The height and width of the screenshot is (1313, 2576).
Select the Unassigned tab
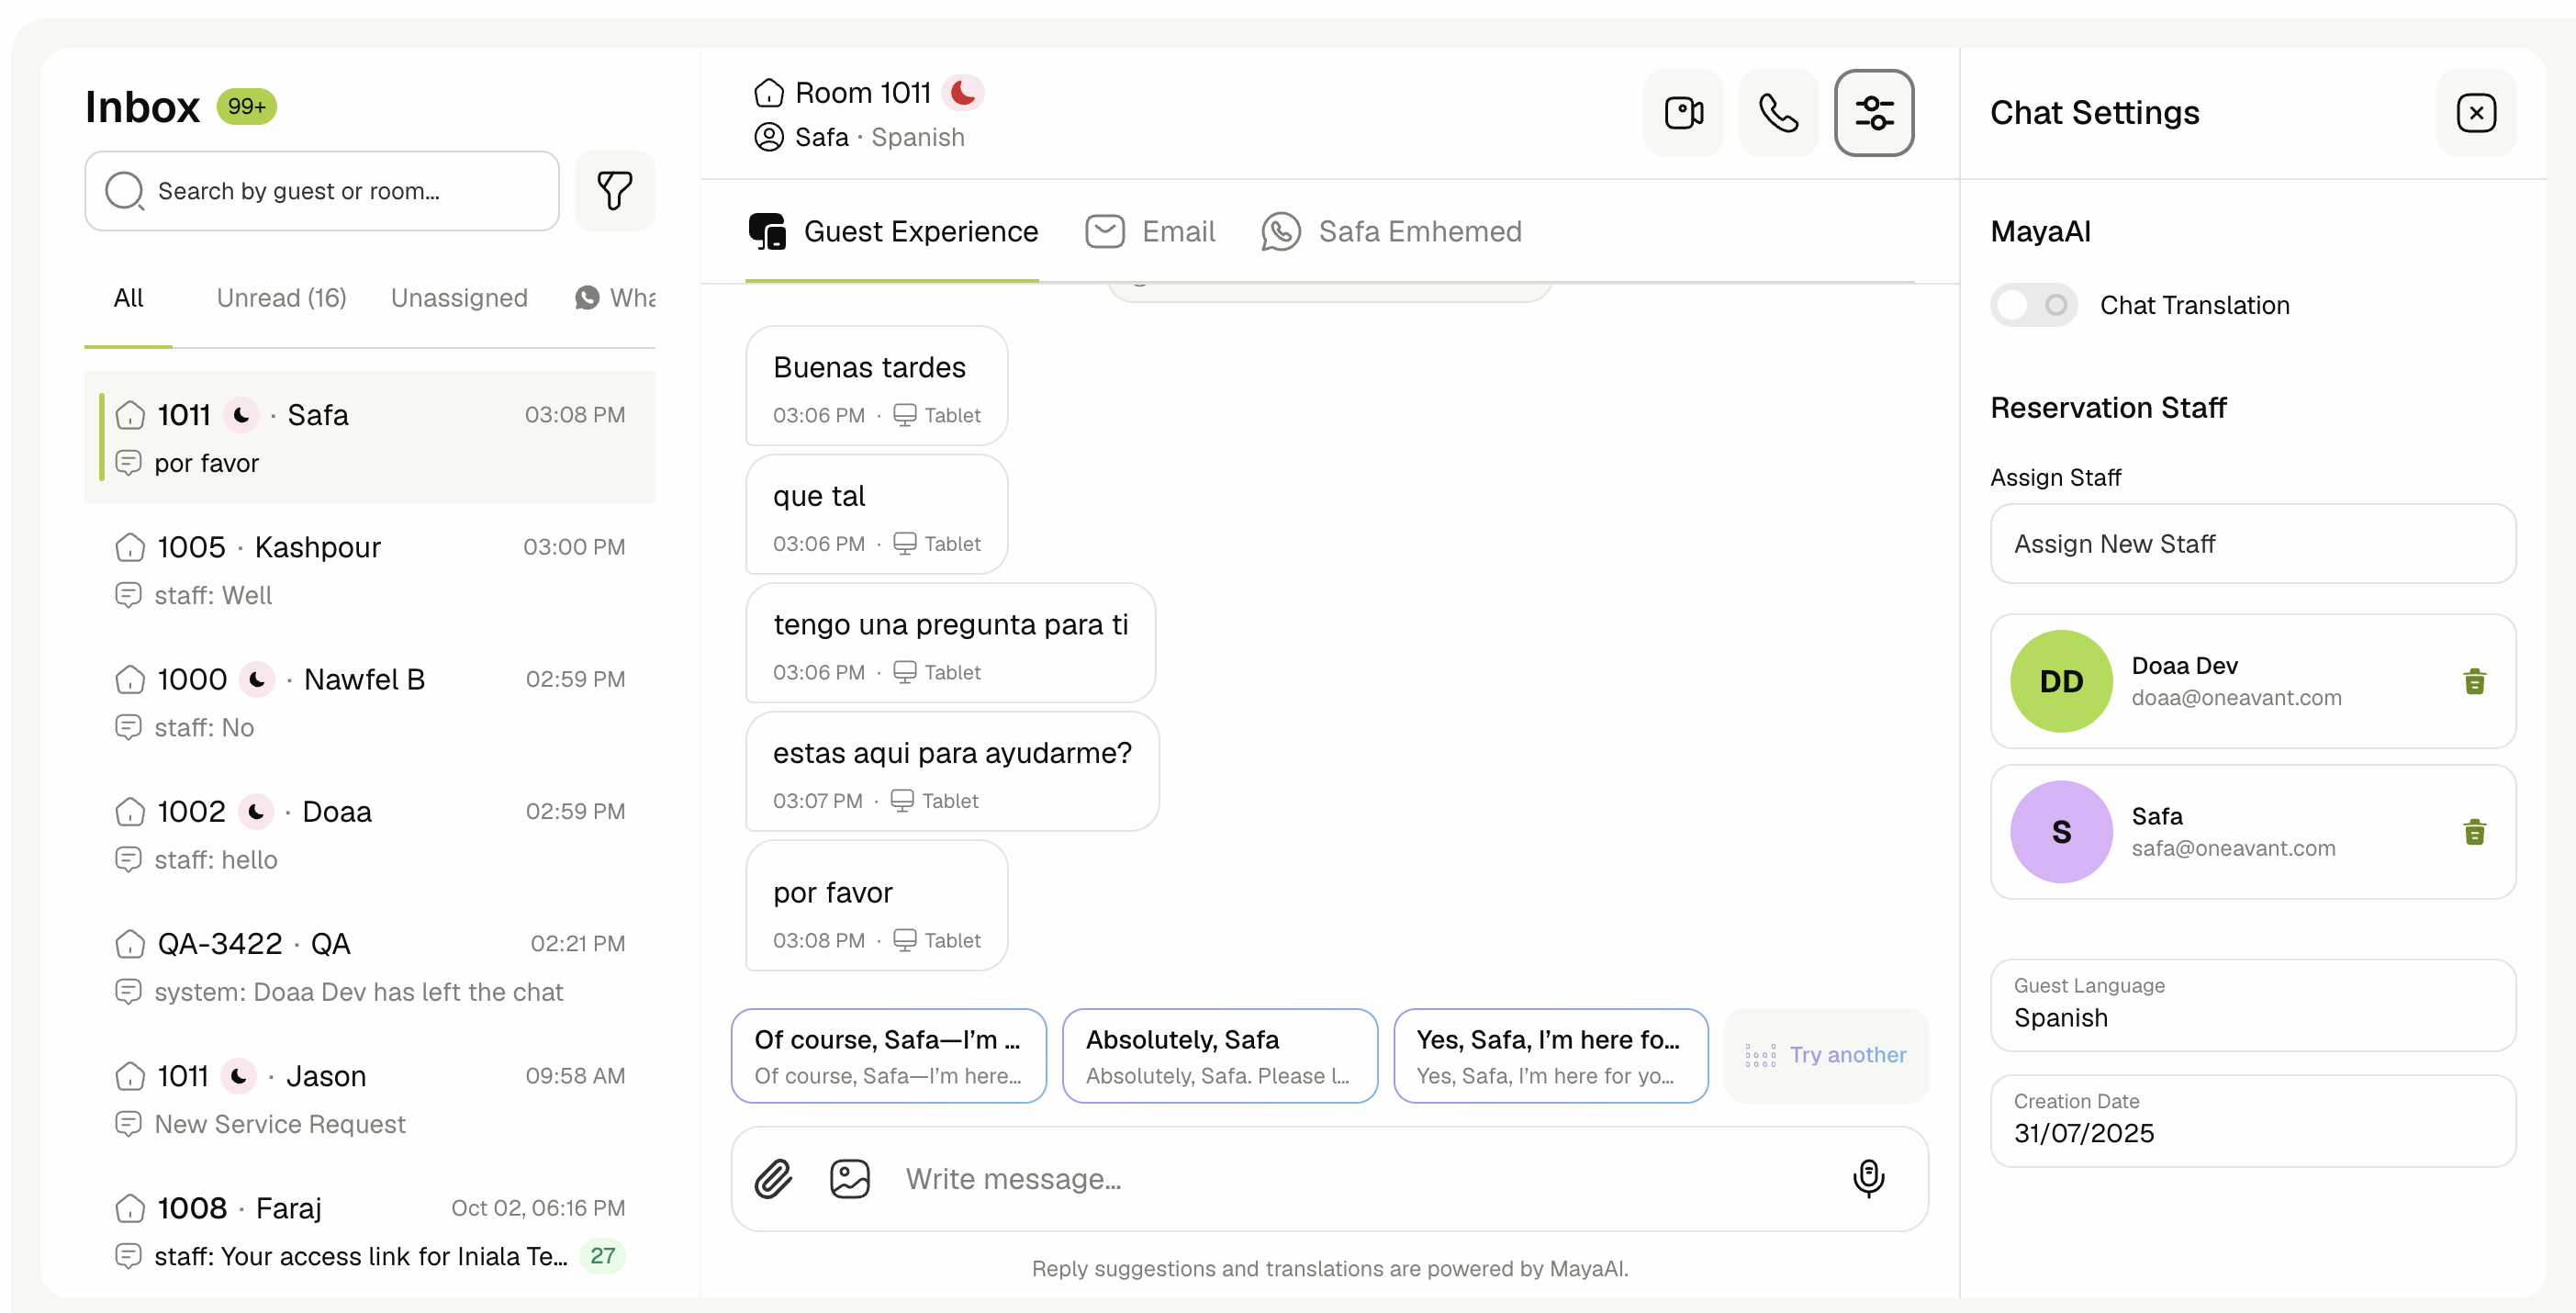click(459, 298)
